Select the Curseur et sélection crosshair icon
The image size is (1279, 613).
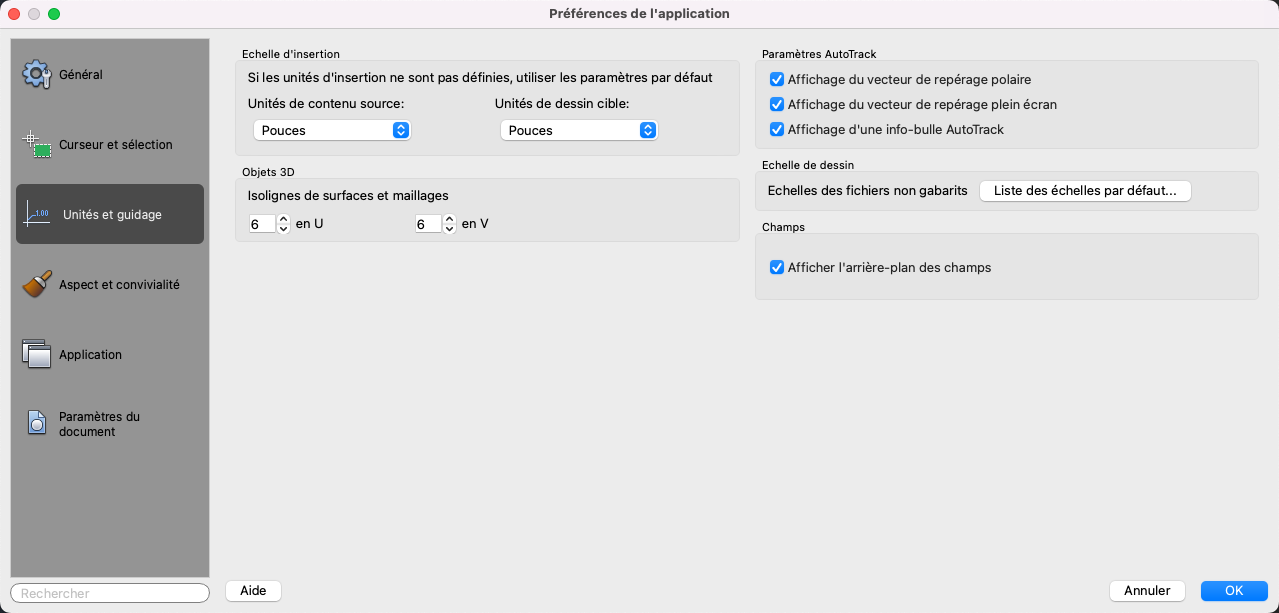click(x=37, y=144)
